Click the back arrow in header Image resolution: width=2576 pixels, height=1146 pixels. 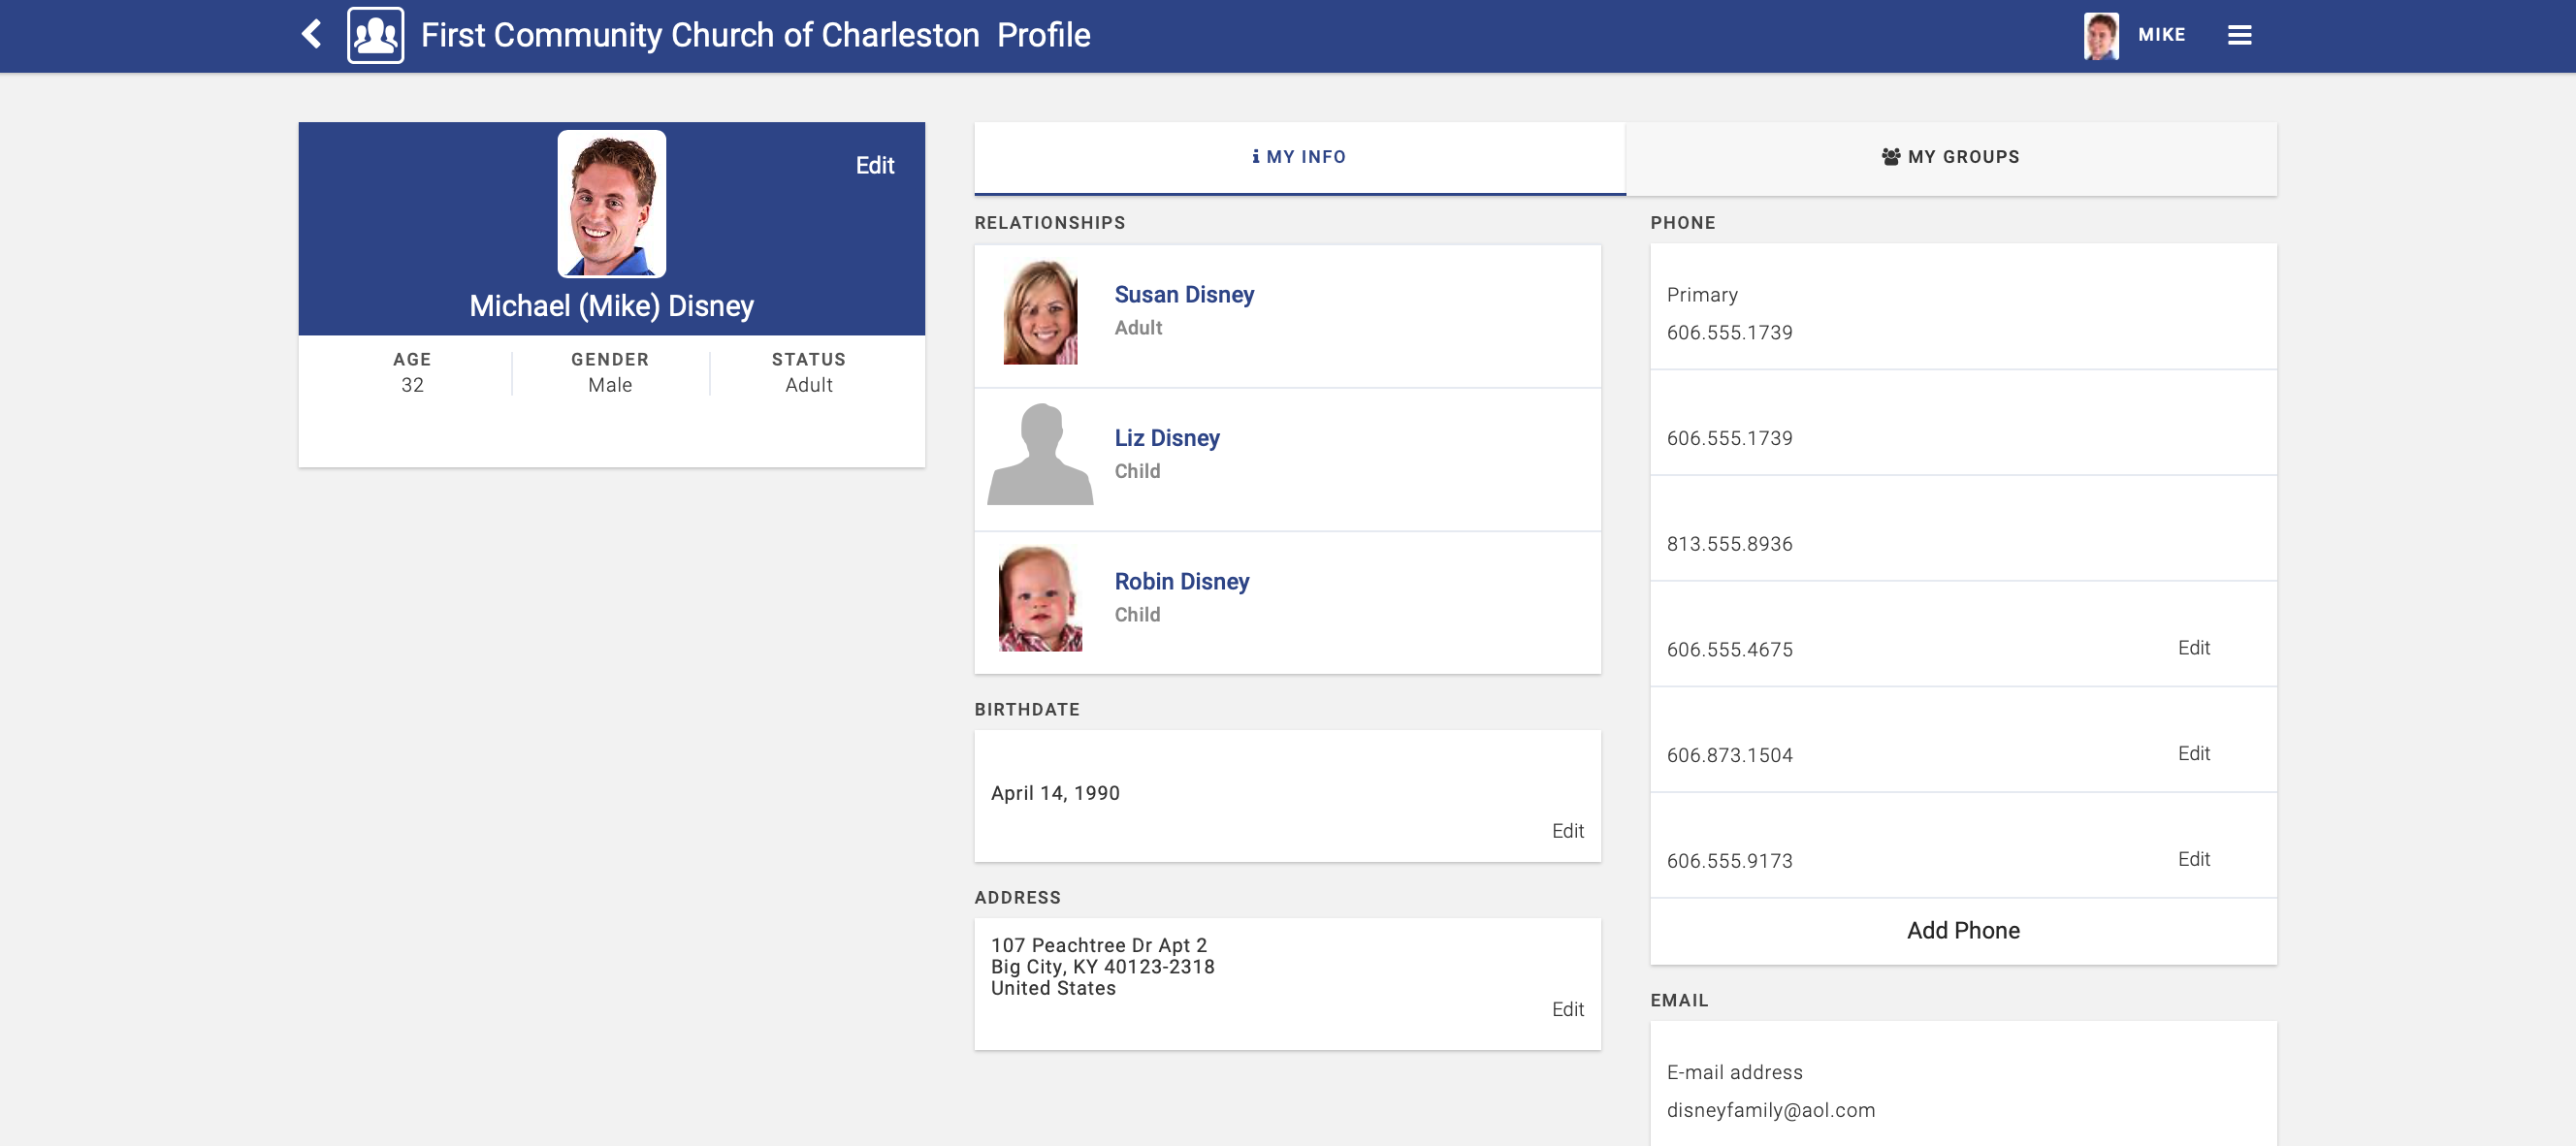(x=312, y=34)
